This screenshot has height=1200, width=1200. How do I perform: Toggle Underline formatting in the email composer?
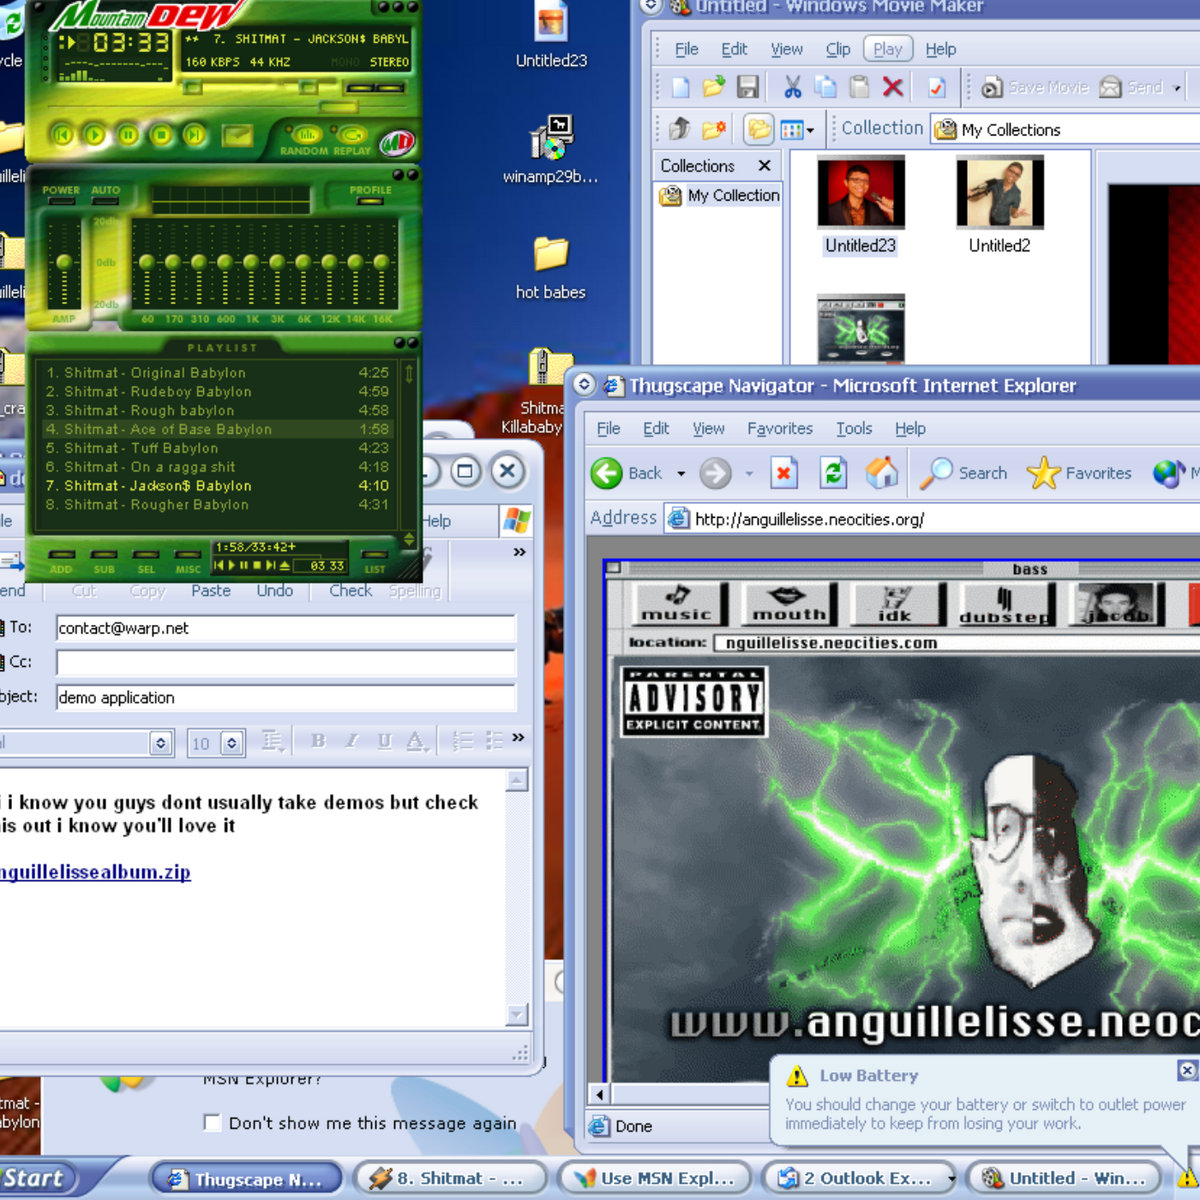[384, 741]
